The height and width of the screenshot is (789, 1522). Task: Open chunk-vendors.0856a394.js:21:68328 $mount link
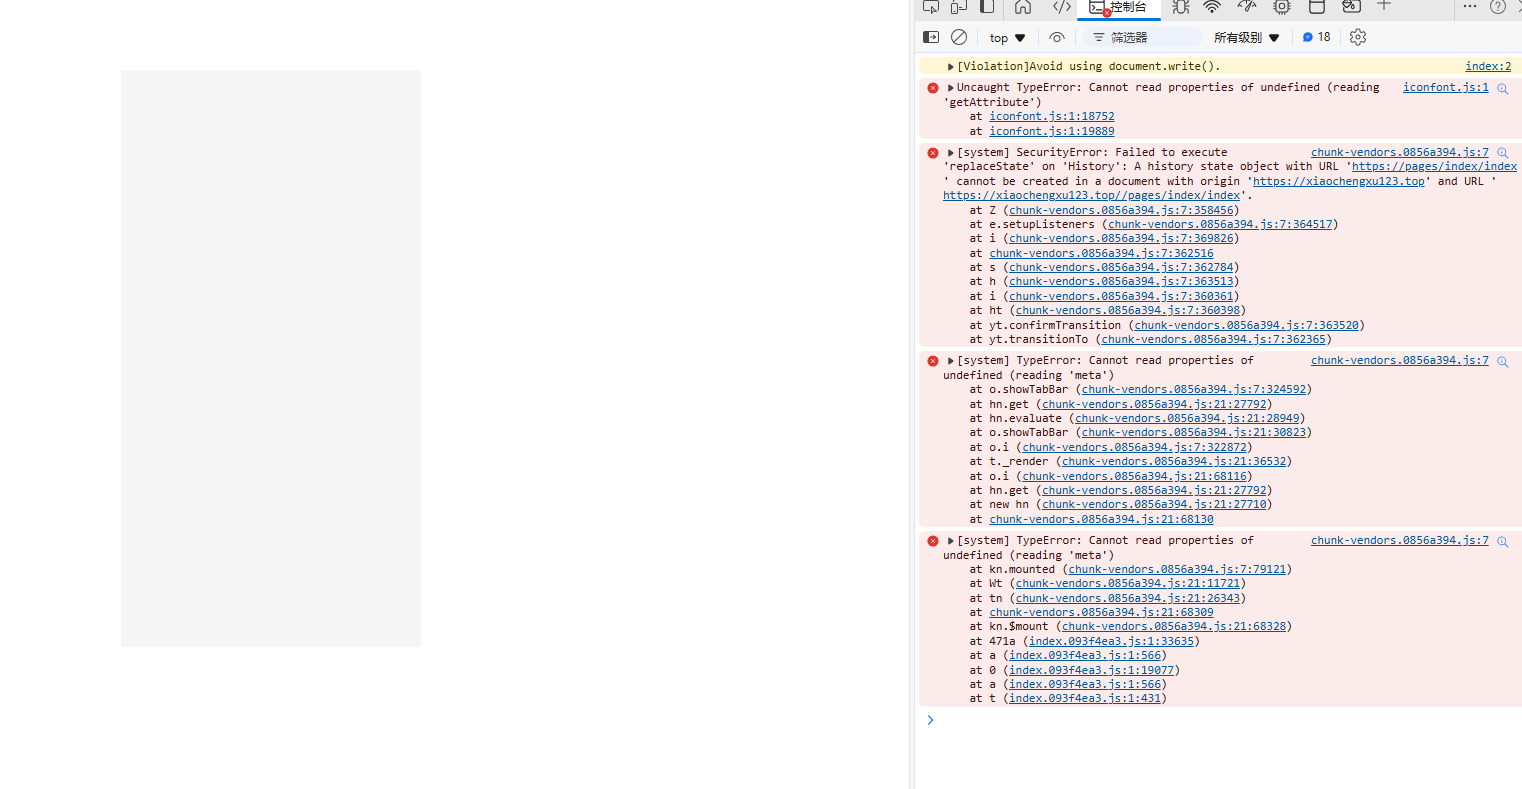pyautogui.click(x=1174, y=626)
